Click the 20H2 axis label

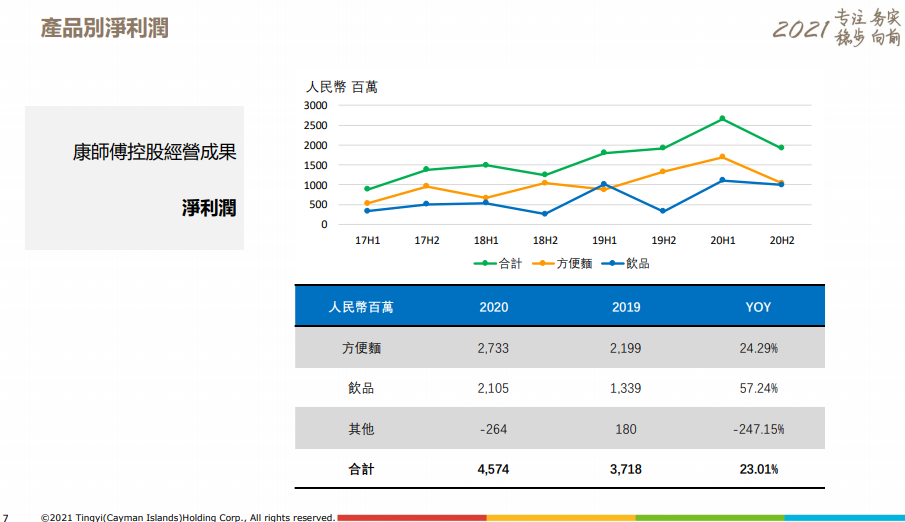pos(782,240)
